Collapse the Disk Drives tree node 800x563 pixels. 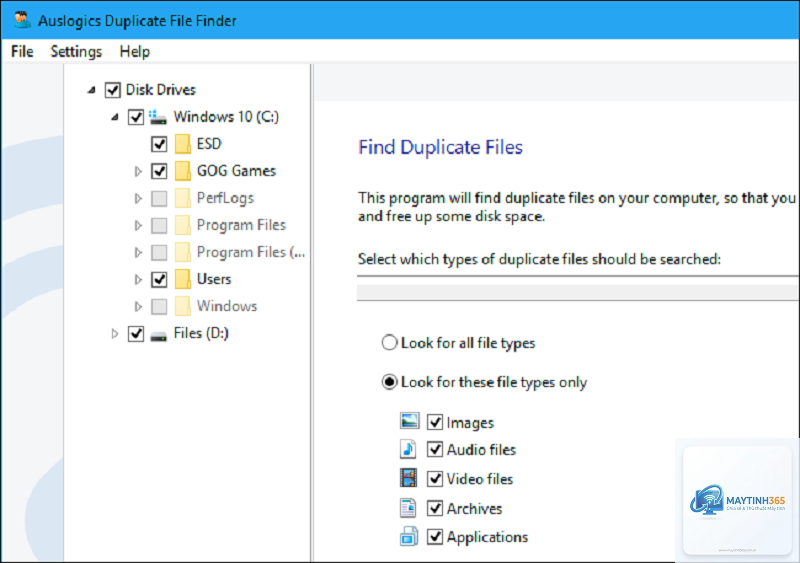[x=92, y=90]
